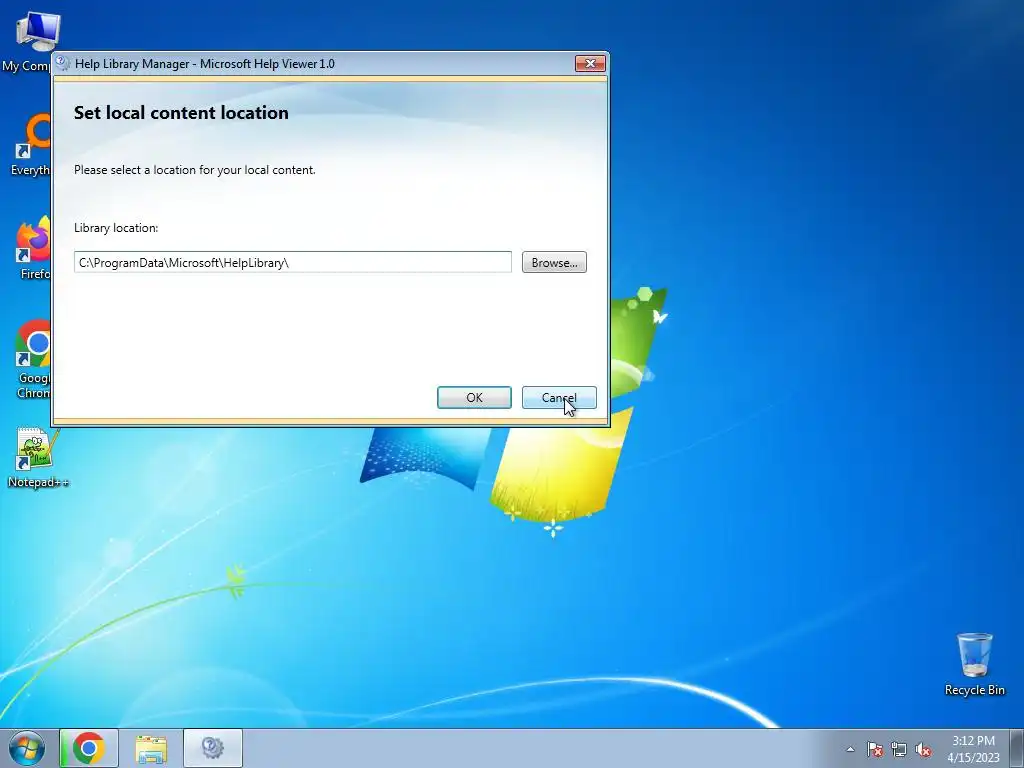Select the Firefox desktop shortcut
Viewport: 1024px width, 768px height.
(x=31, y=249)
